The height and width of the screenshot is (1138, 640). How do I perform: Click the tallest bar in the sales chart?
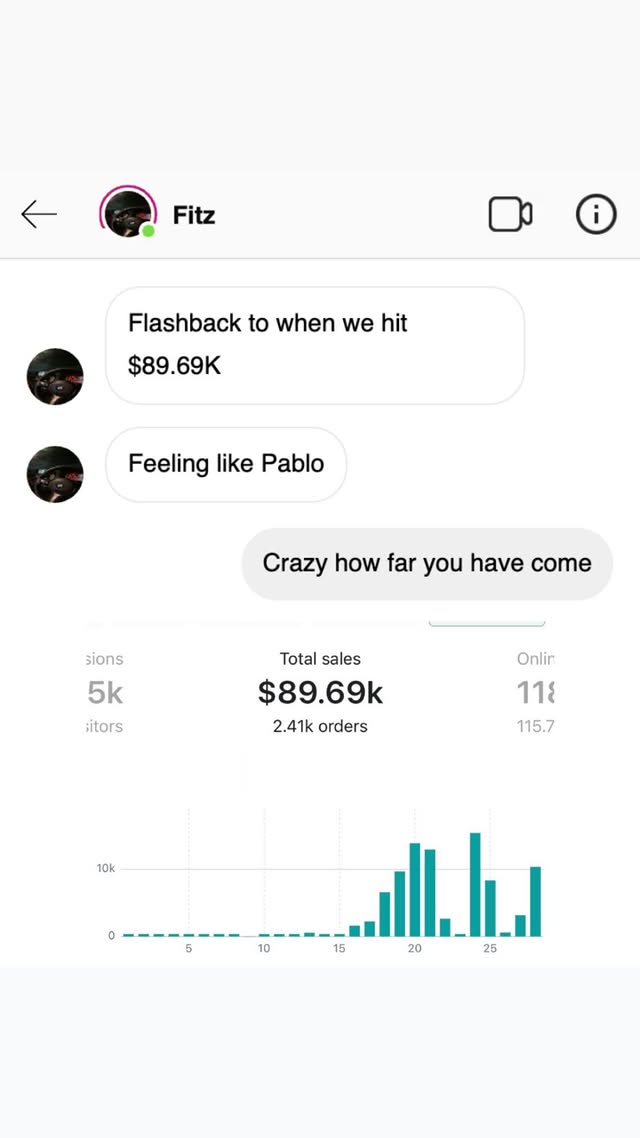[475, 885]
